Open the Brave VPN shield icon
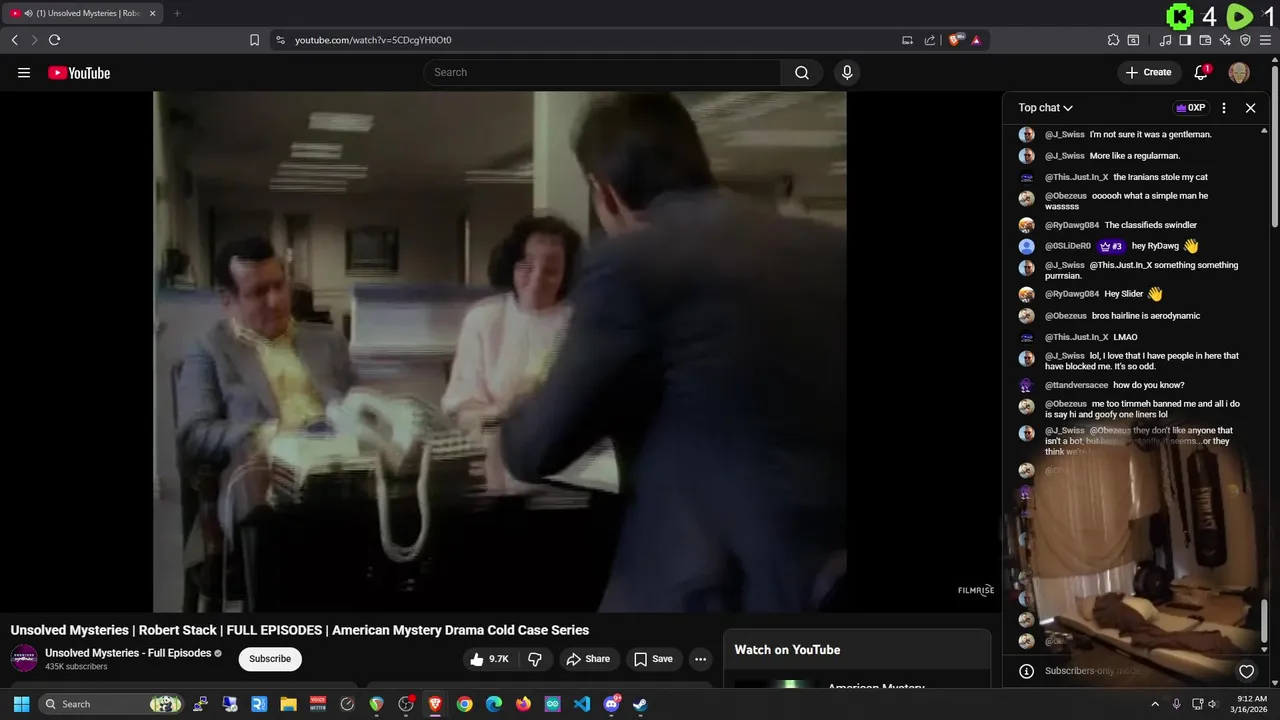Viewport: 1280px width, 720px height. [x=1245, y=40]
